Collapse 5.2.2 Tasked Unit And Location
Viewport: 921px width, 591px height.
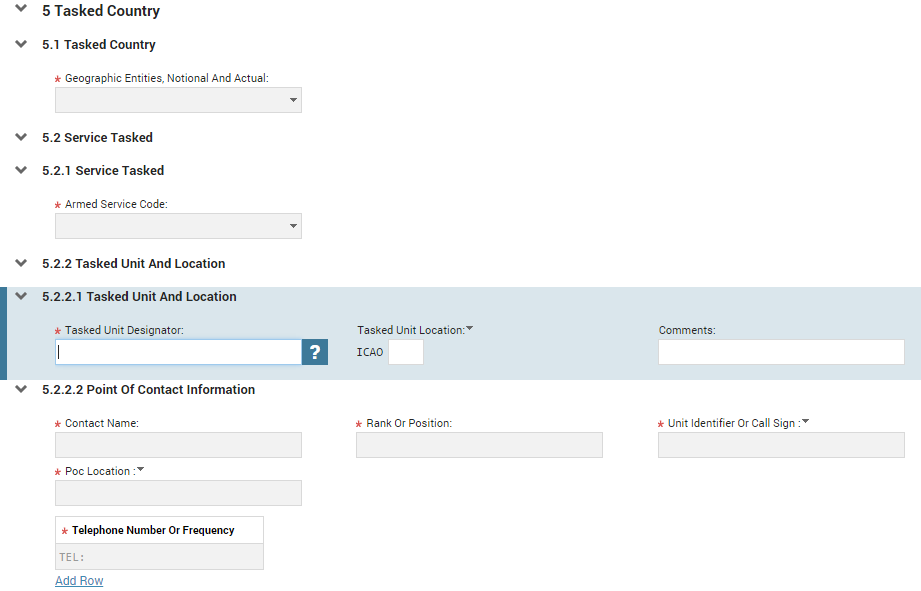click(21, 263)
